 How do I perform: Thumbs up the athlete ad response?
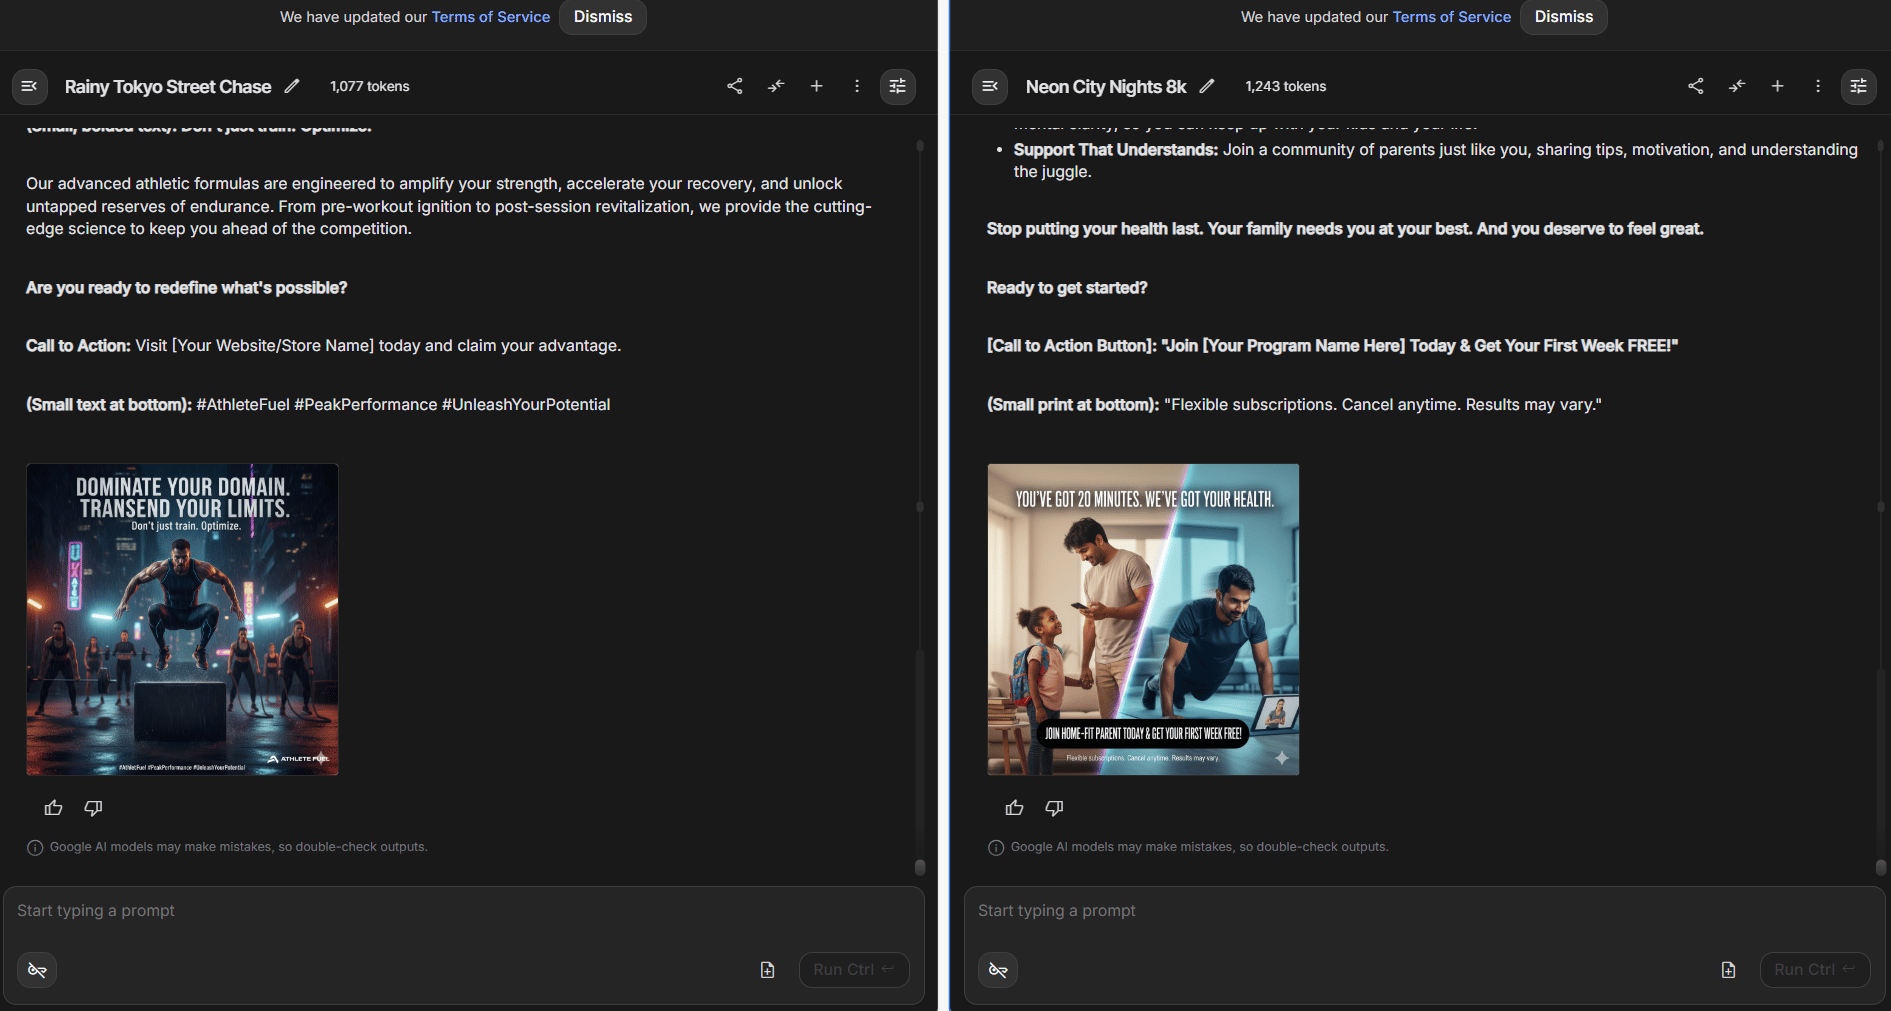click(54, 808)
